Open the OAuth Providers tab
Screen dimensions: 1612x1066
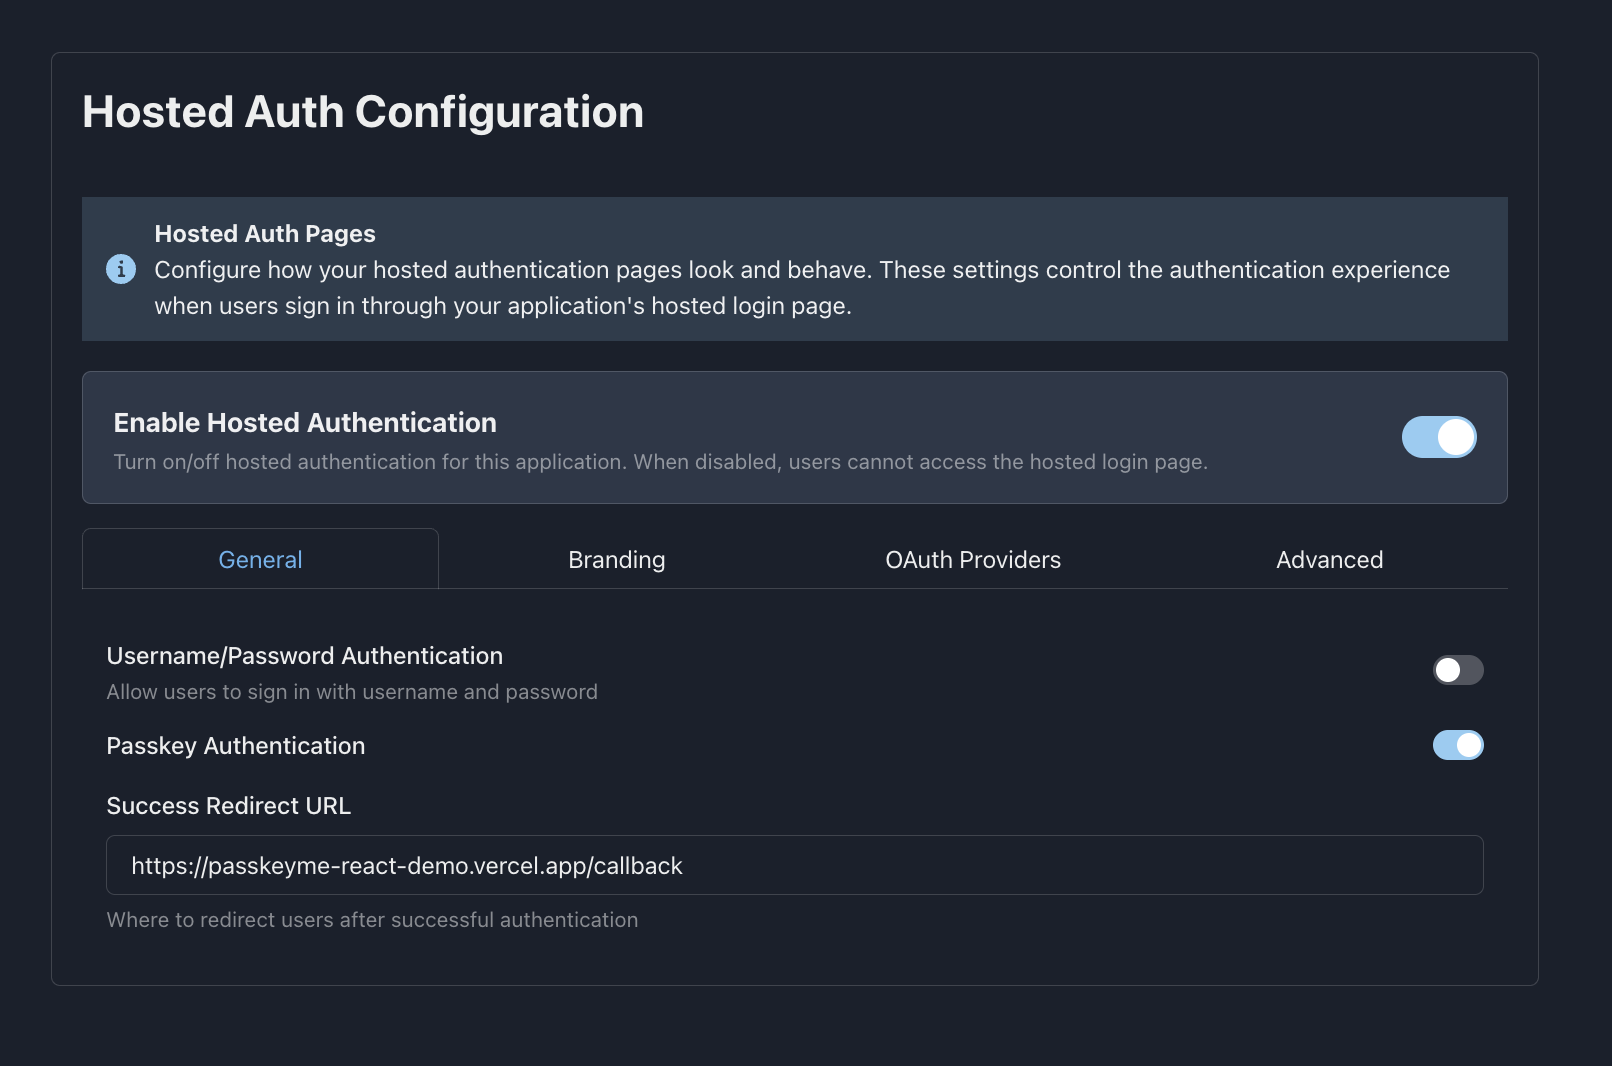pyautogui.click(x=972, y=560)
